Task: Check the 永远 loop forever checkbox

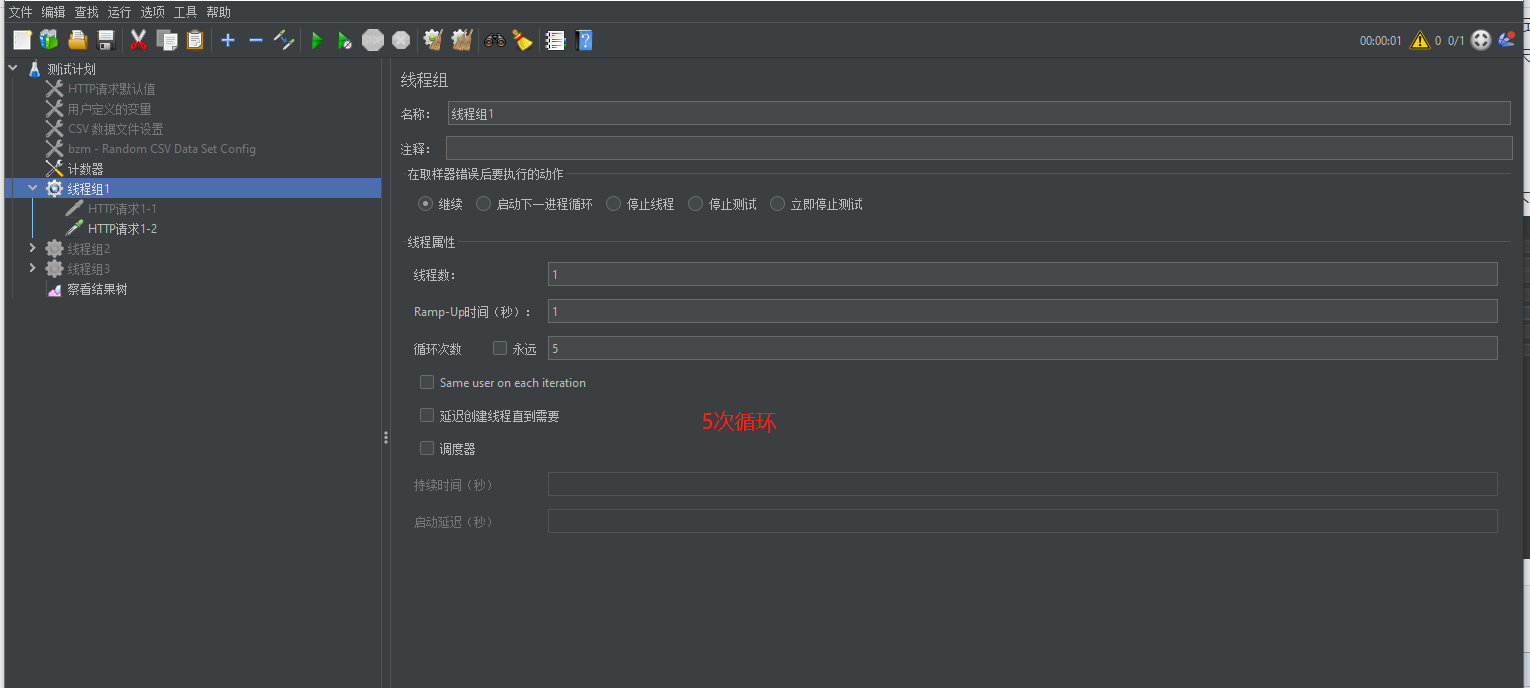Action: click(x=500, y=348)
